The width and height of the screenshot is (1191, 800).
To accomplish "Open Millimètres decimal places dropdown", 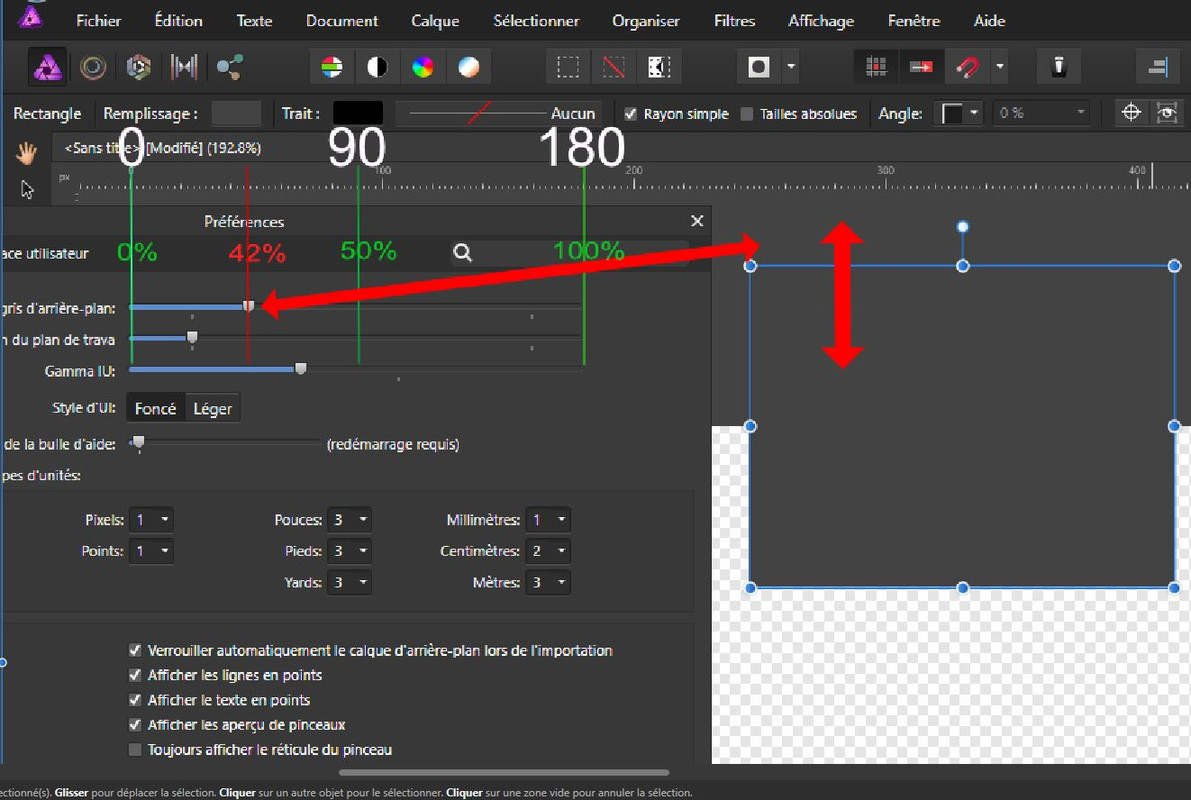I will pyautogui.click(x=548, y=520).
